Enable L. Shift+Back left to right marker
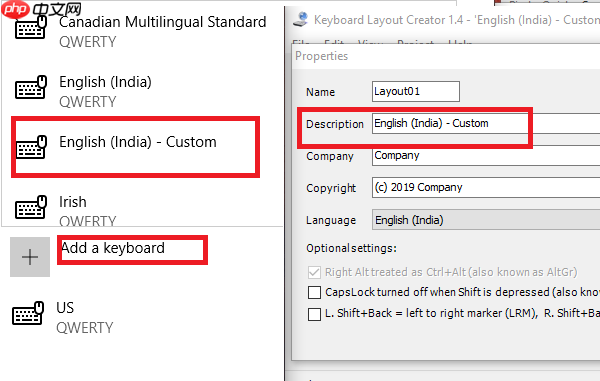600x381 pixels. point(314,314)
